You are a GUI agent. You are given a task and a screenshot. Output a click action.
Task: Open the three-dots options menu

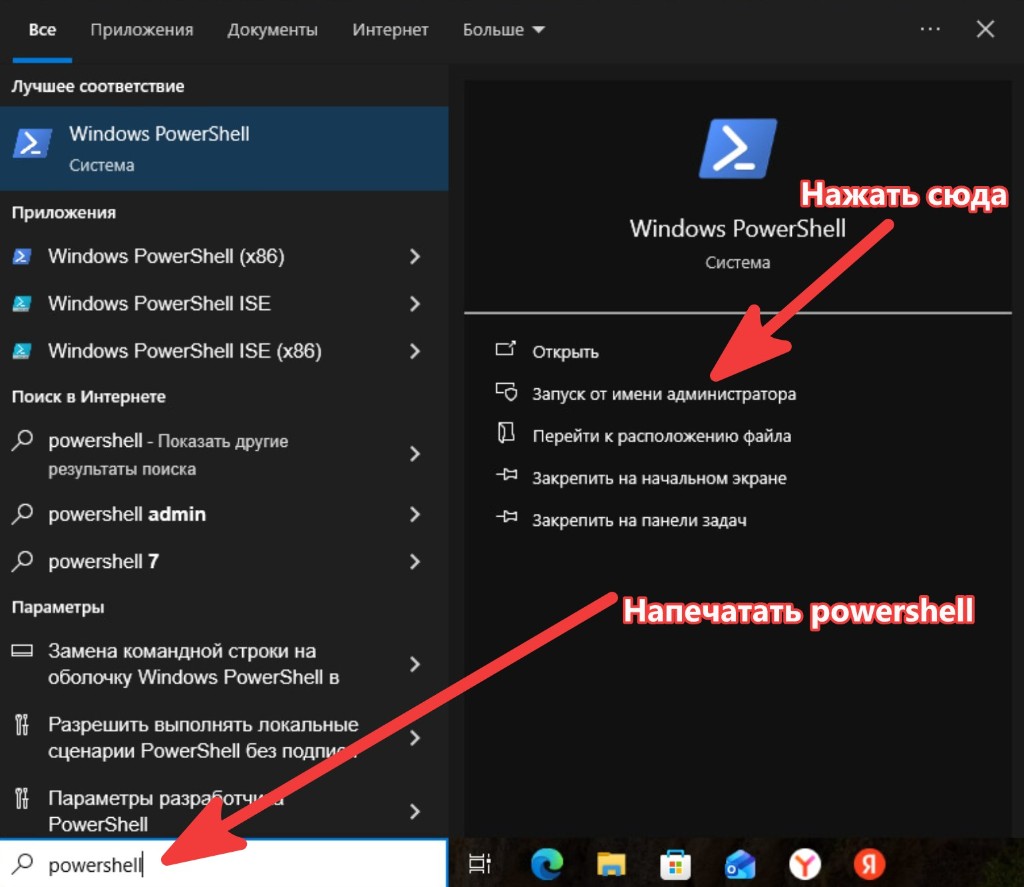(930, 29)
